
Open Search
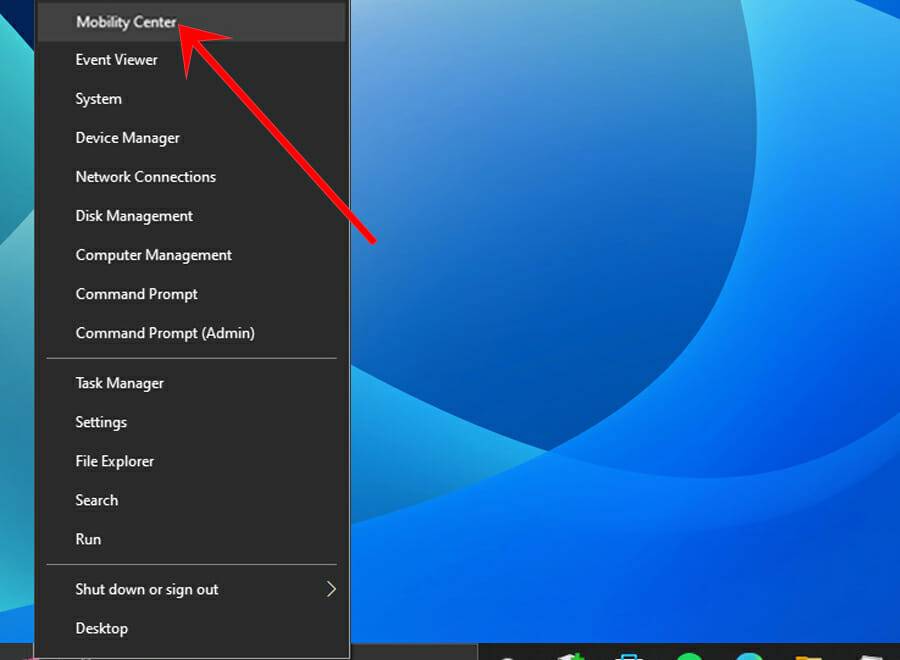point(96,500)
